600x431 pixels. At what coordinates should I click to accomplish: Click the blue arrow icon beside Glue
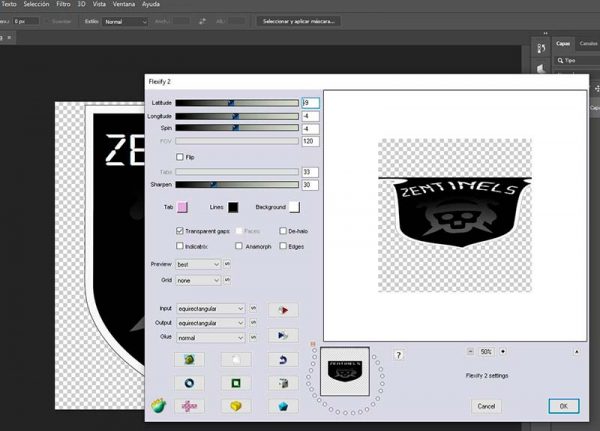click(284, 335)
